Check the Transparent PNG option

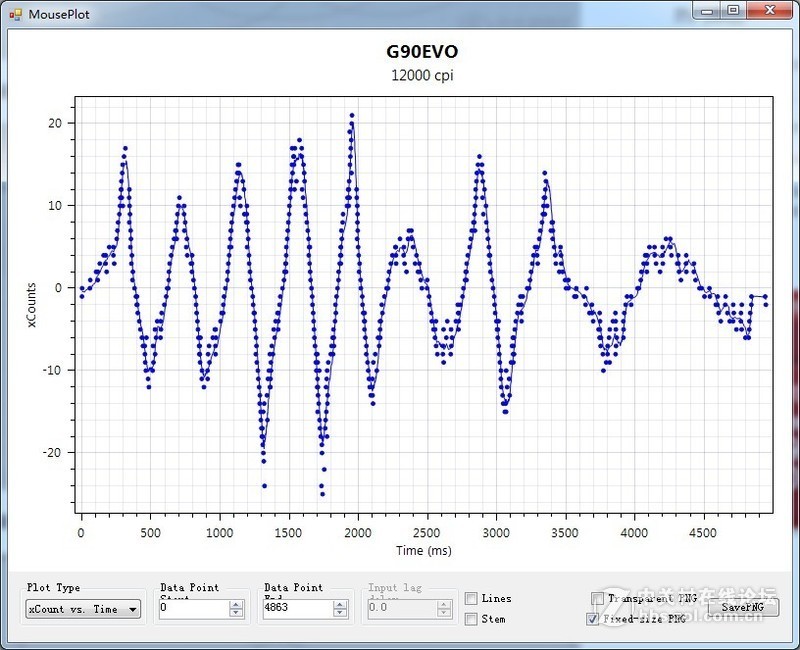[x=597, y=599]
